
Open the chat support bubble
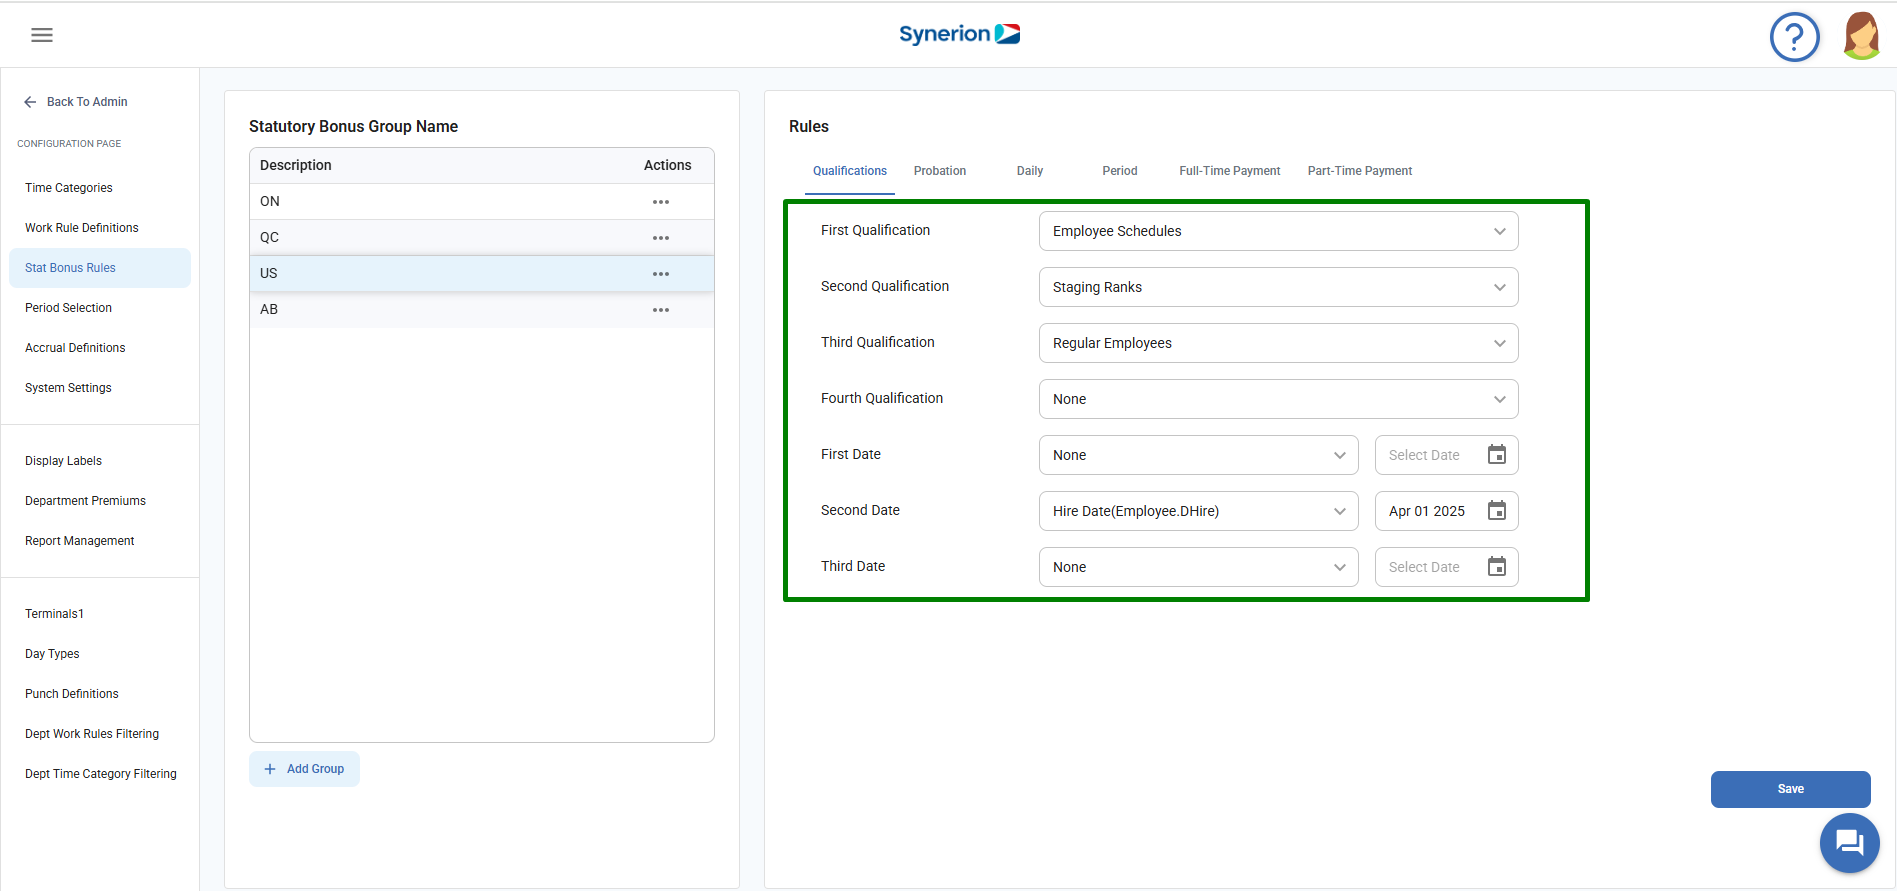tap(1850, 843)
